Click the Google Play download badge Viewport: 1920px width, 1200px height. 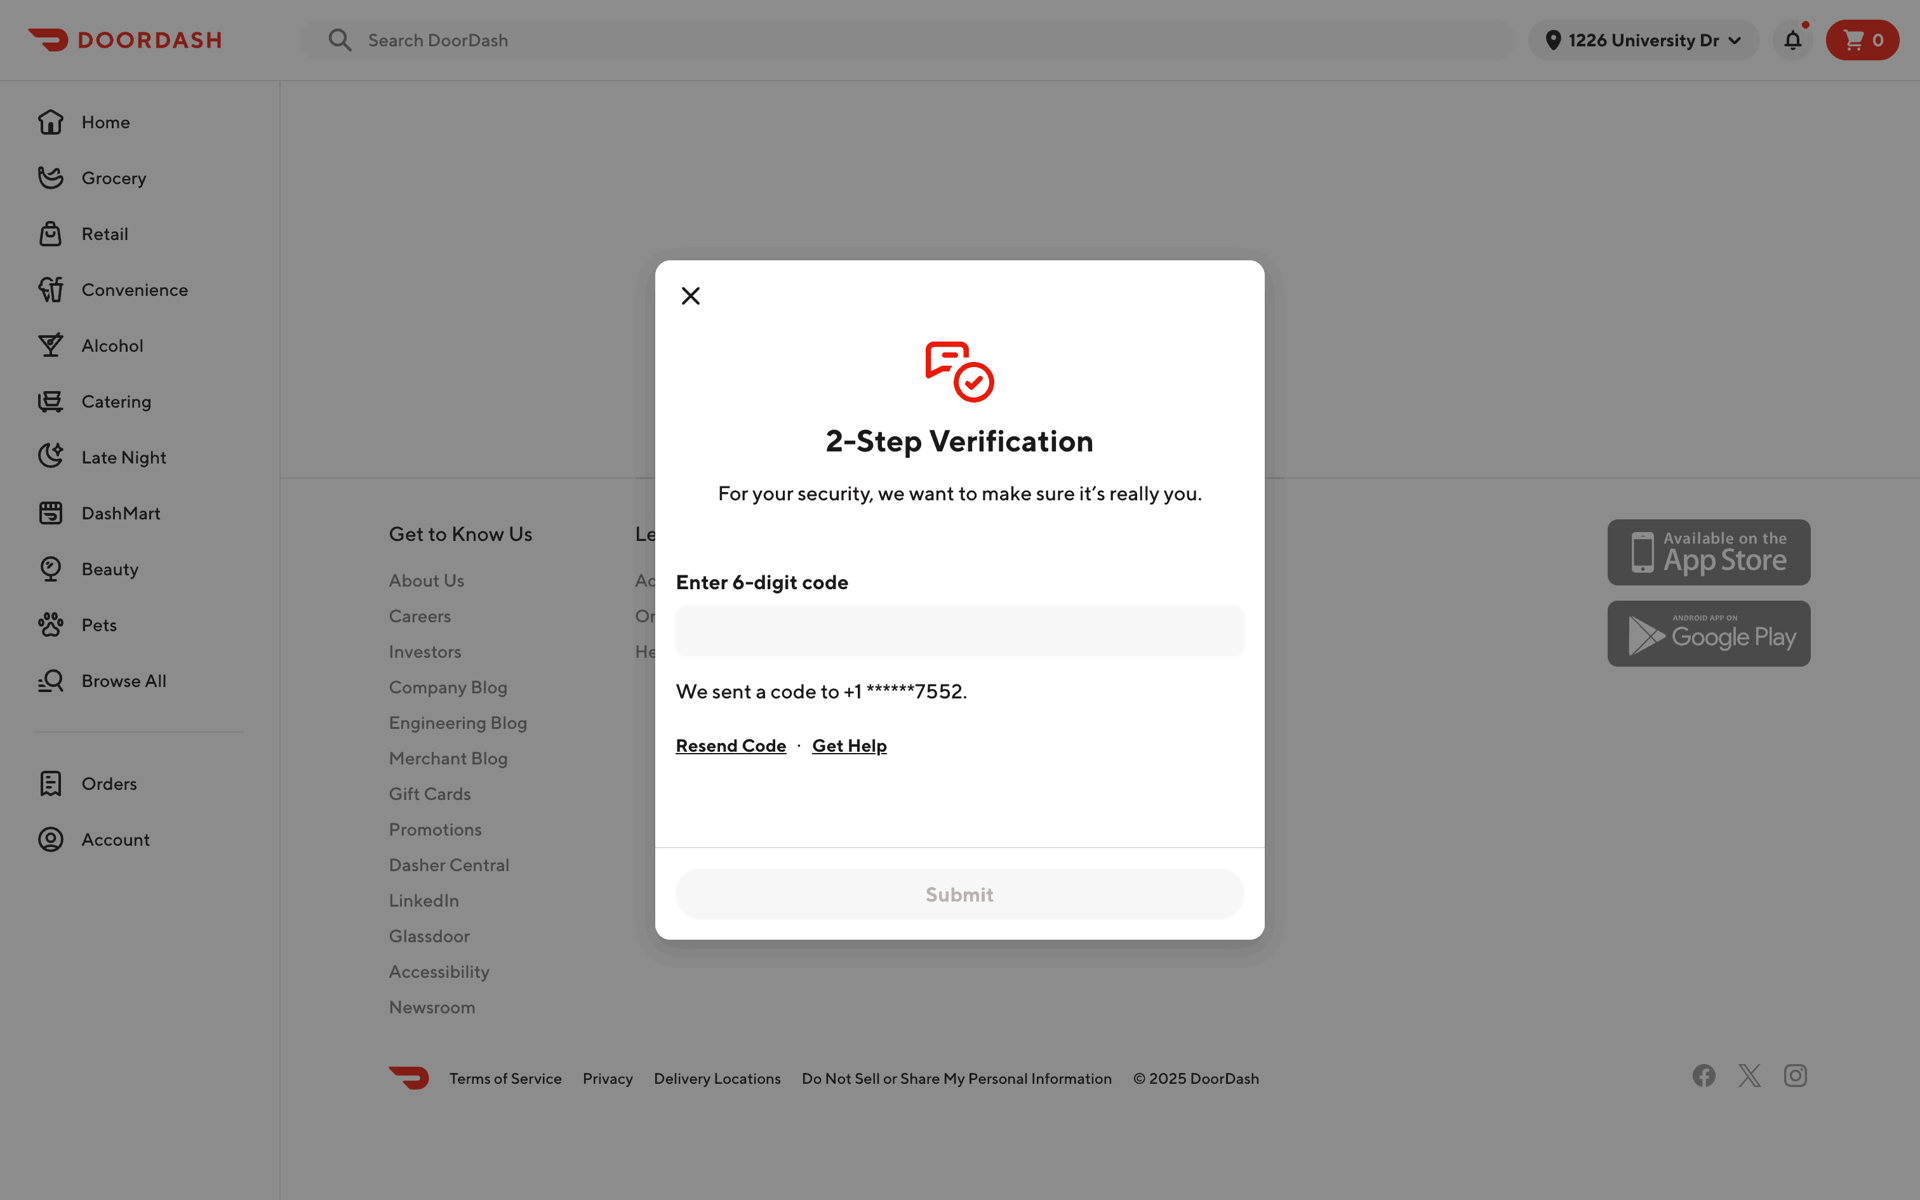click(1708, 634)
